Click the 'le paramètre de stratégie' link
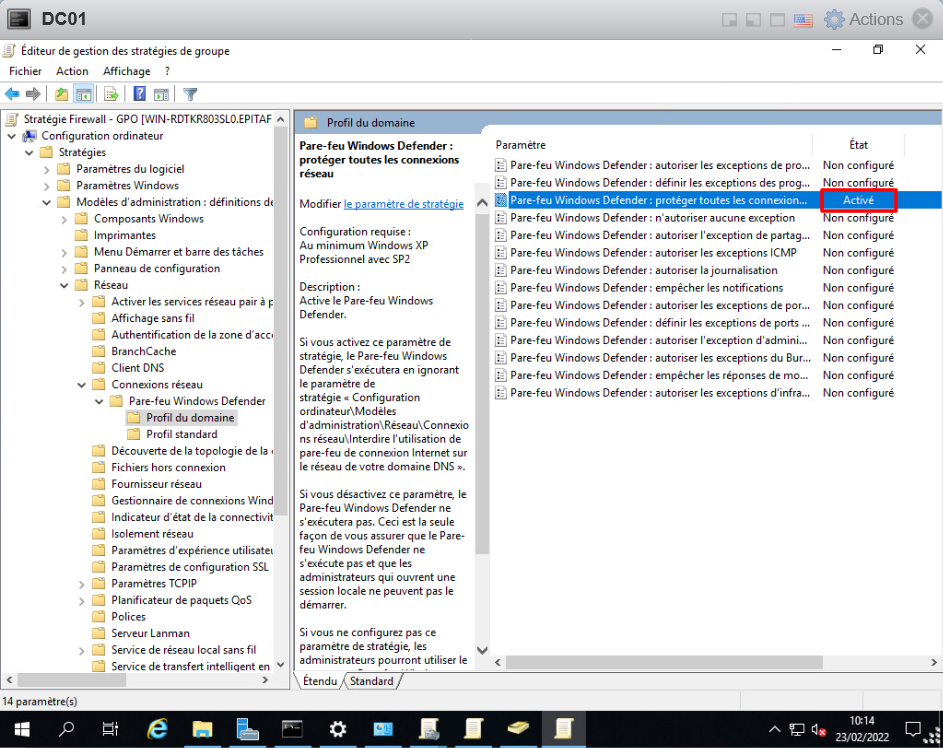943x748 pixels. pyautogui.click(x=403, y=204)
